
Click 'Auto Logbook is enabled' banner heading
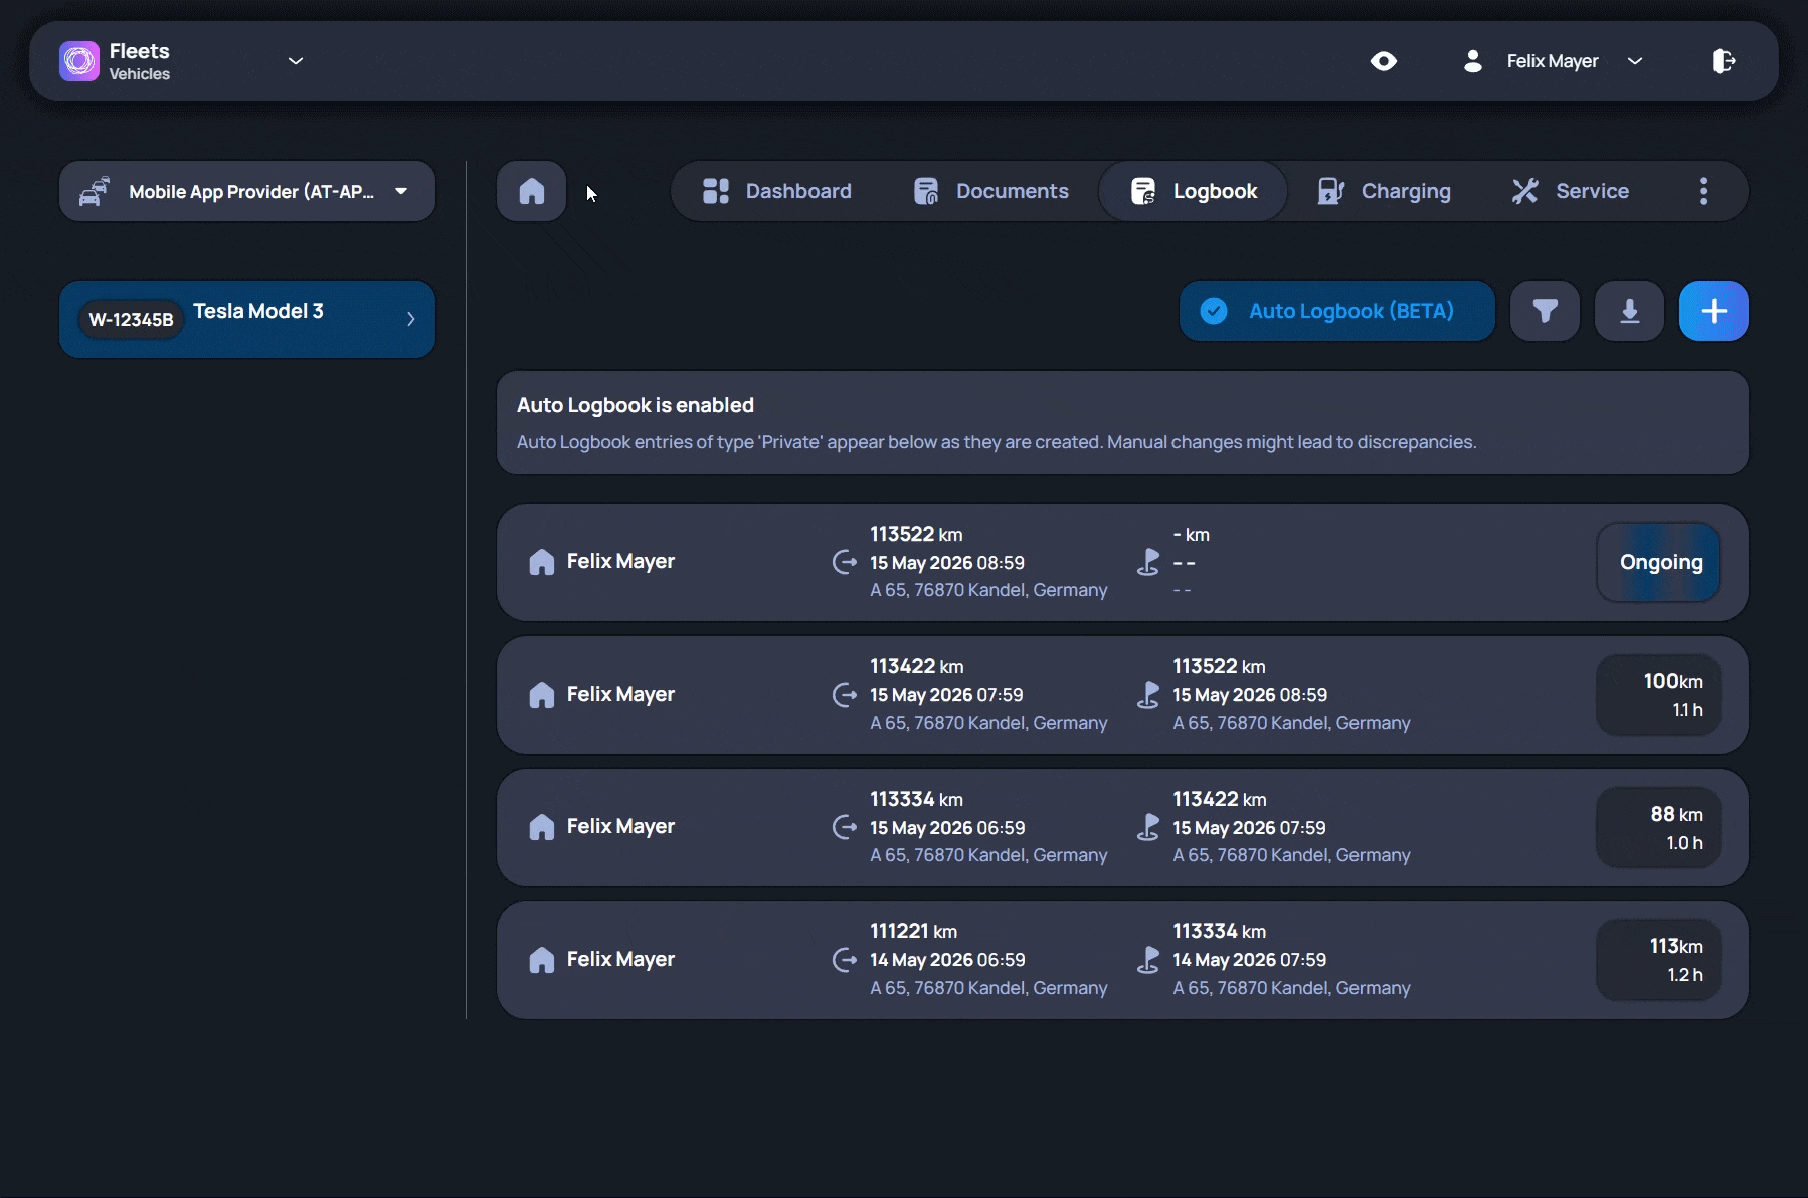tap(635, 405)
